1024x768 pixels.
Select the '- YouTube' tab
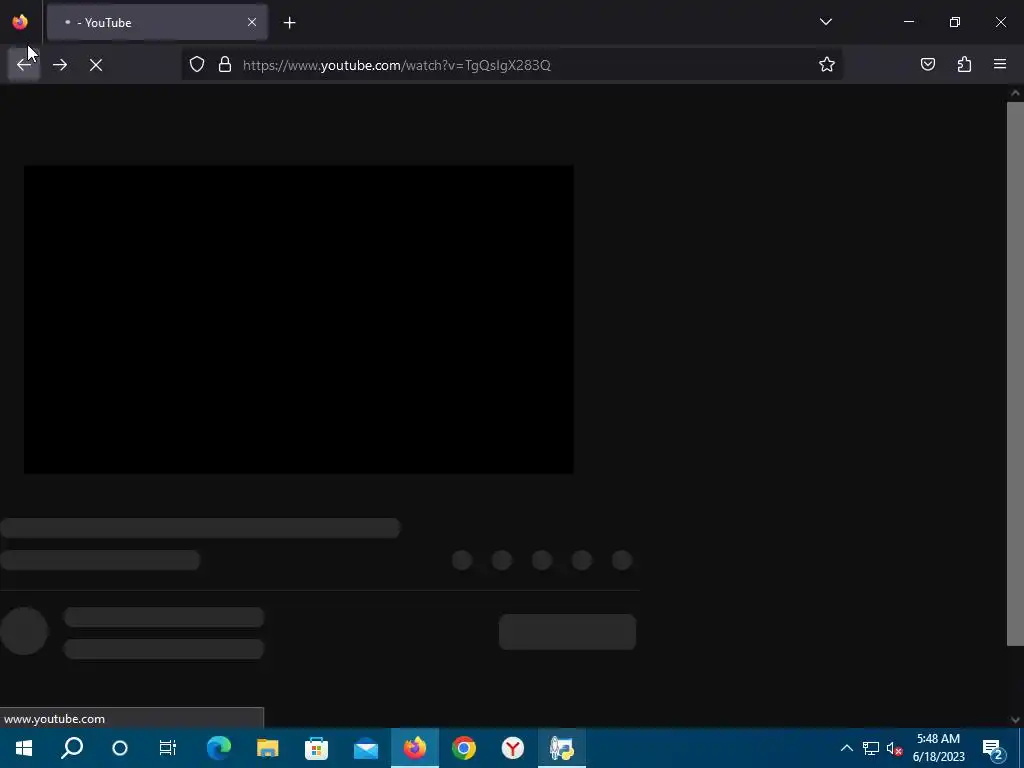(x=157, y=22)
